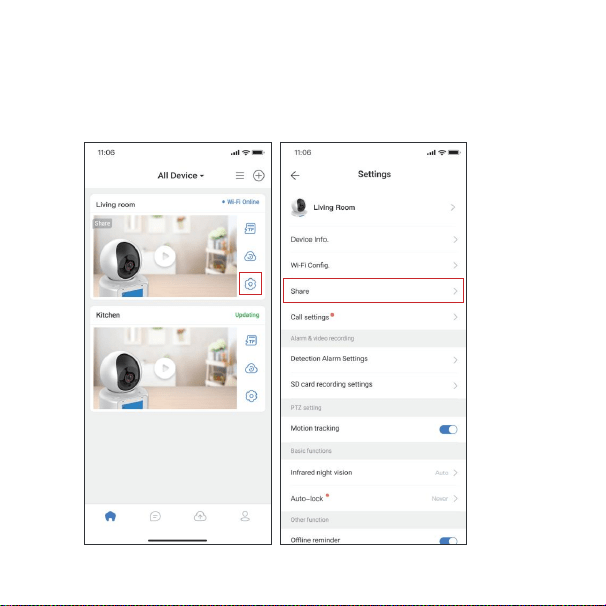Select the Home tab icon
Image resolution: width=606 pixels, height=606 pixels.
111,516
